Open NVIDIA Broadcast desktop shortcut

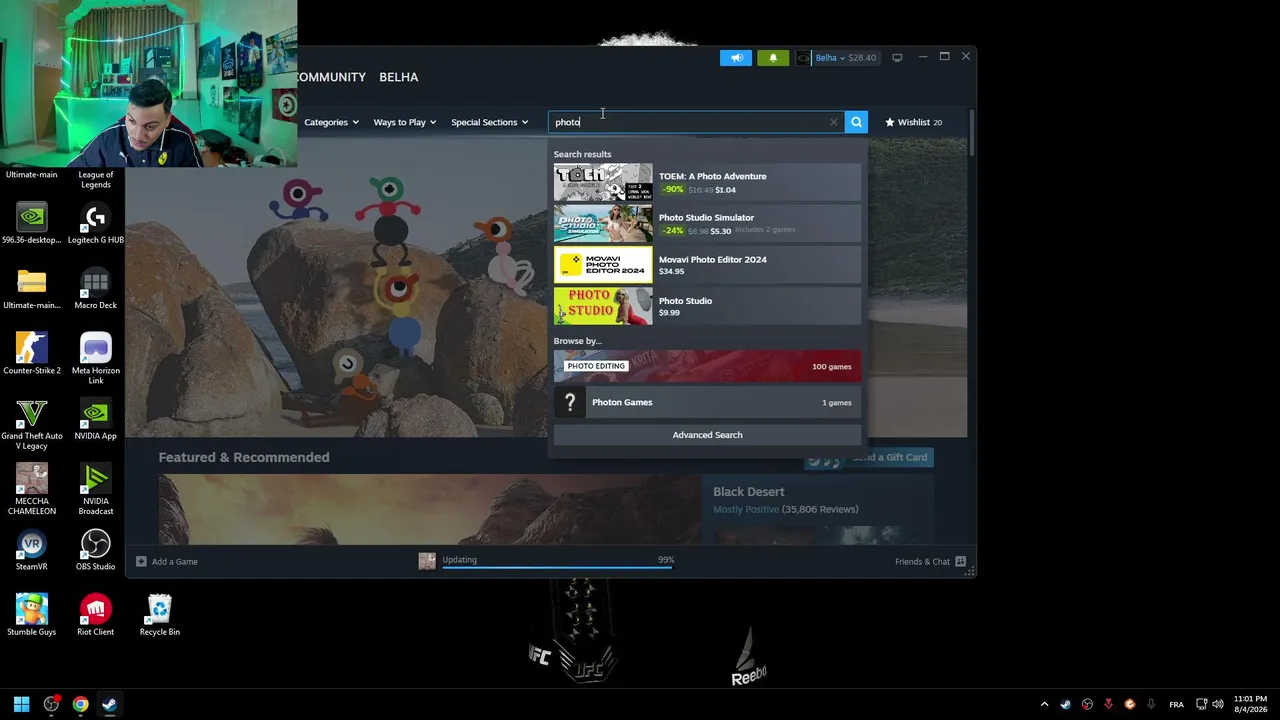click(96, 489)
